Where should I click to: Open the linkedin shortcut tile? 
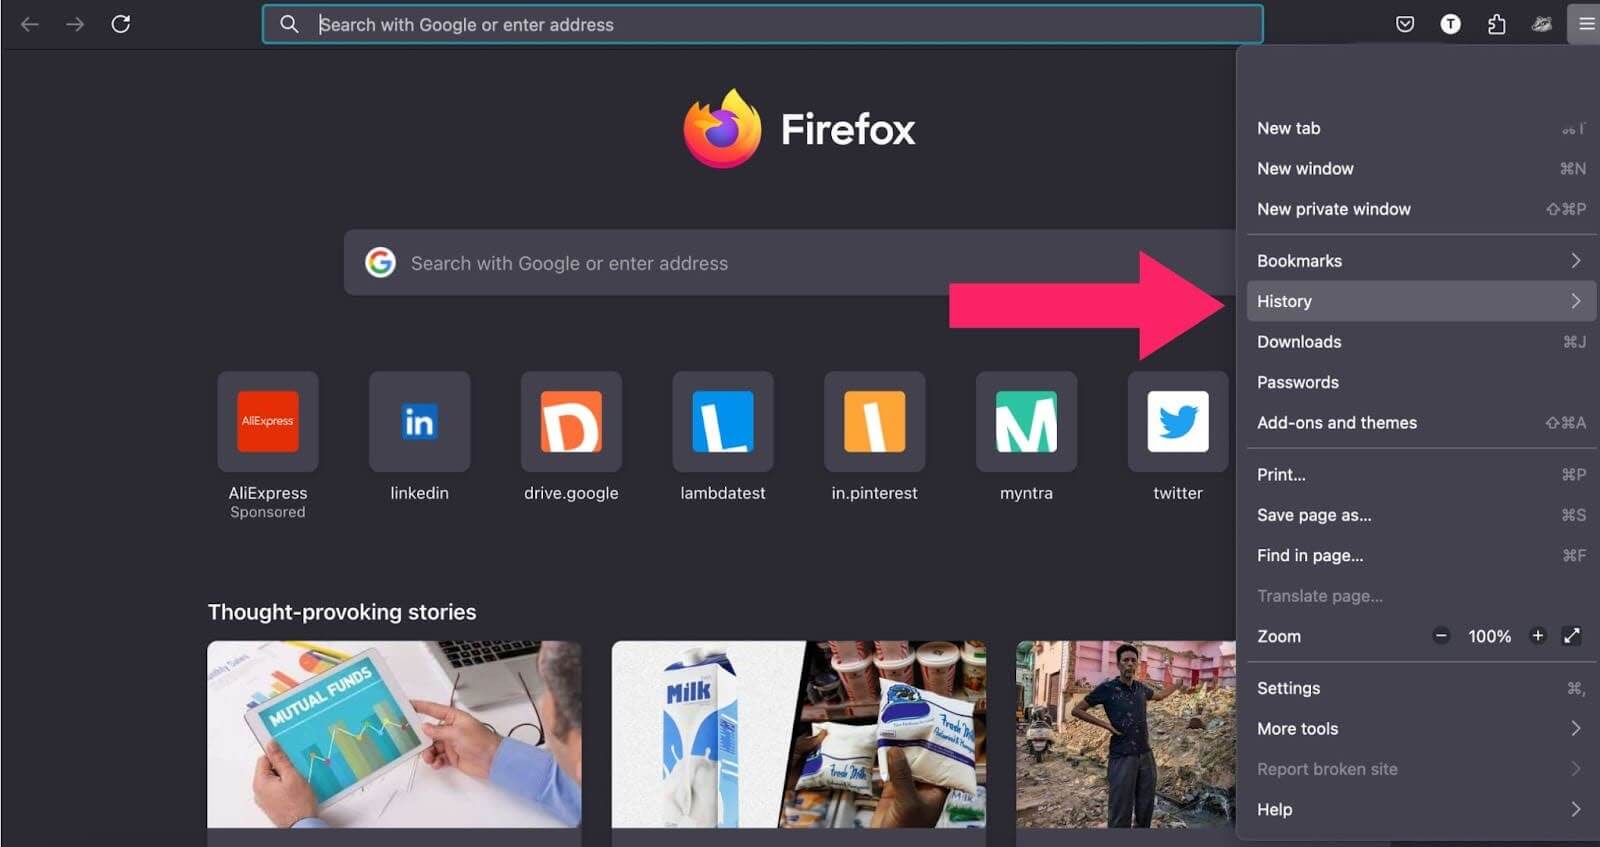tap(419, 421)
